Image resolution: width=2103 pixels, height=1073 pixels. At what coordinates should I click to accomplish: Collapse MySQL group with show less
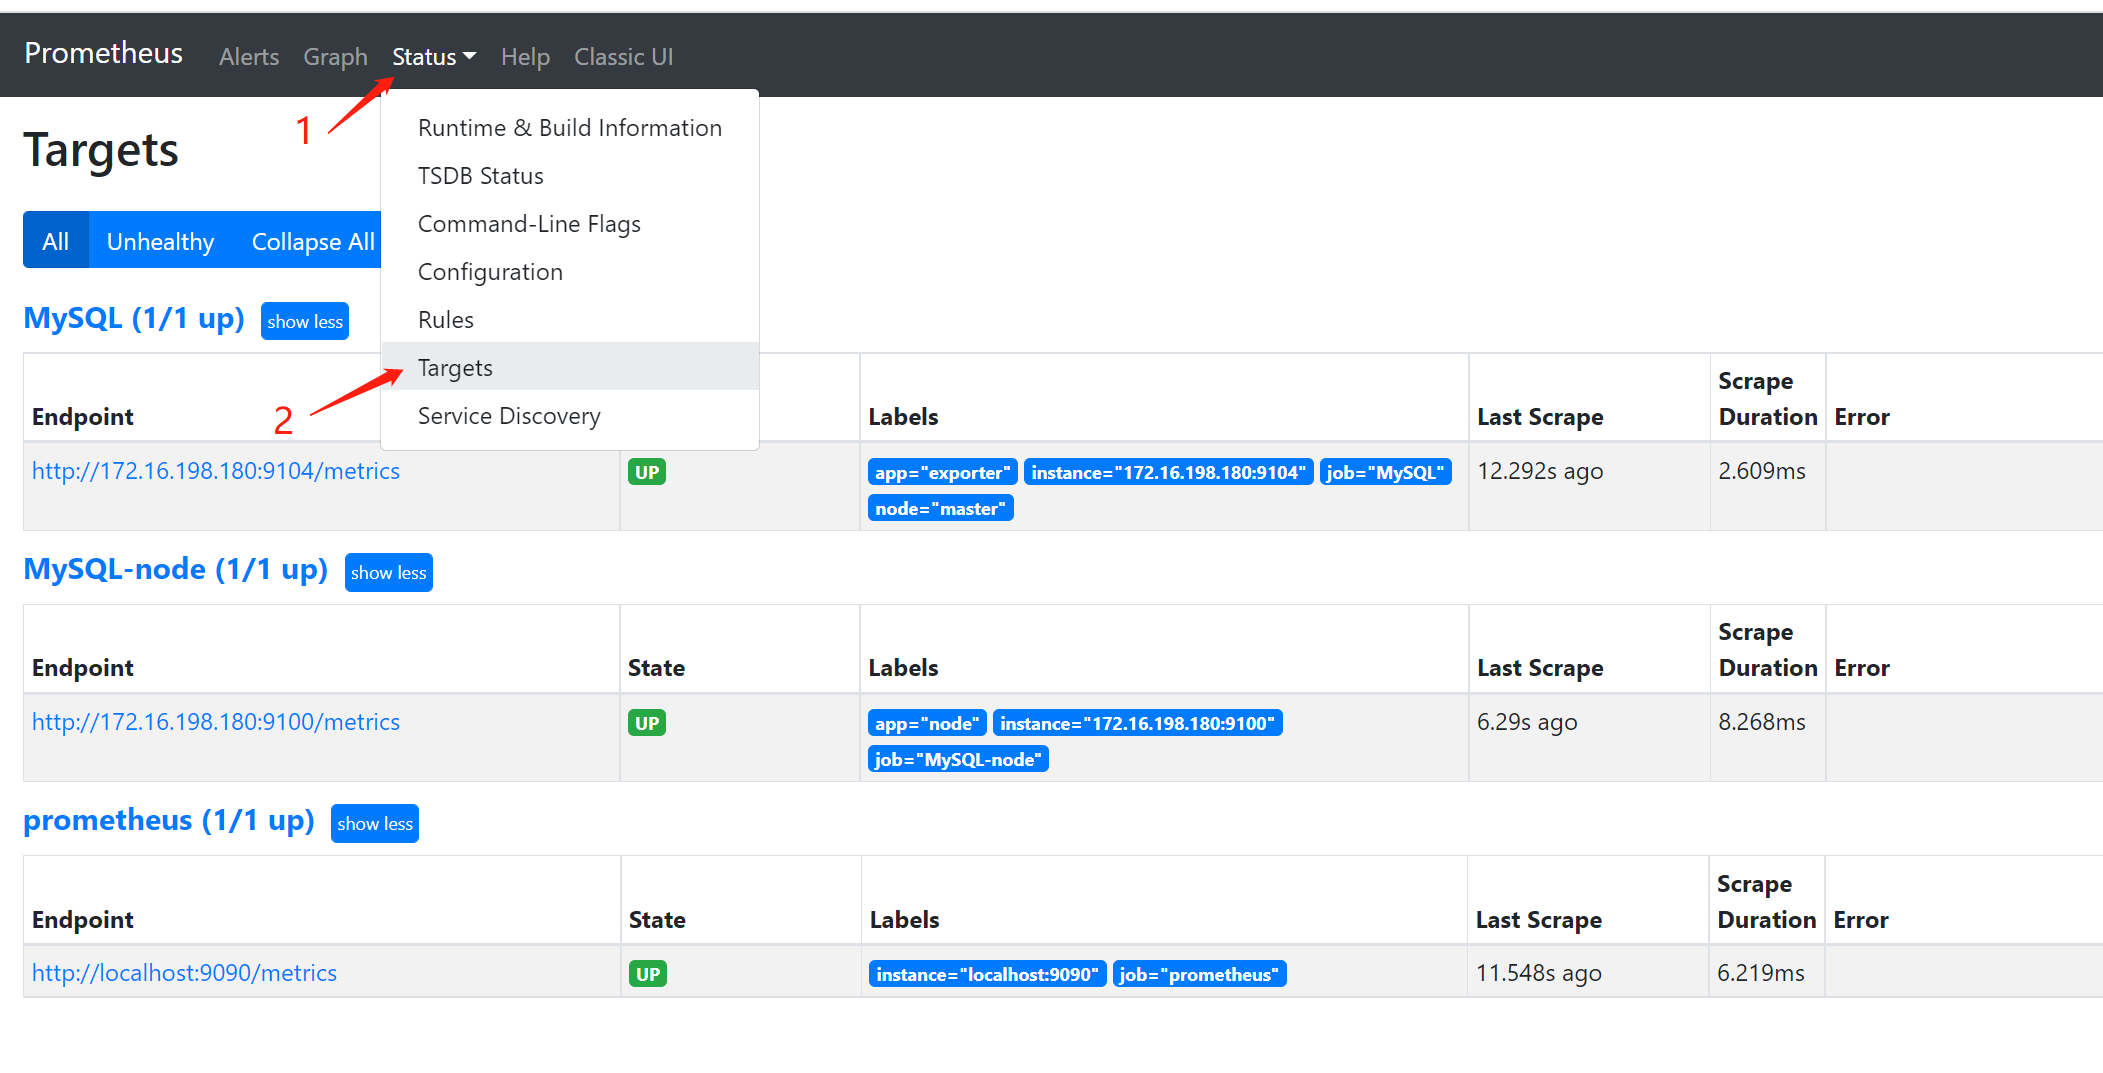[x=305, y=321]
